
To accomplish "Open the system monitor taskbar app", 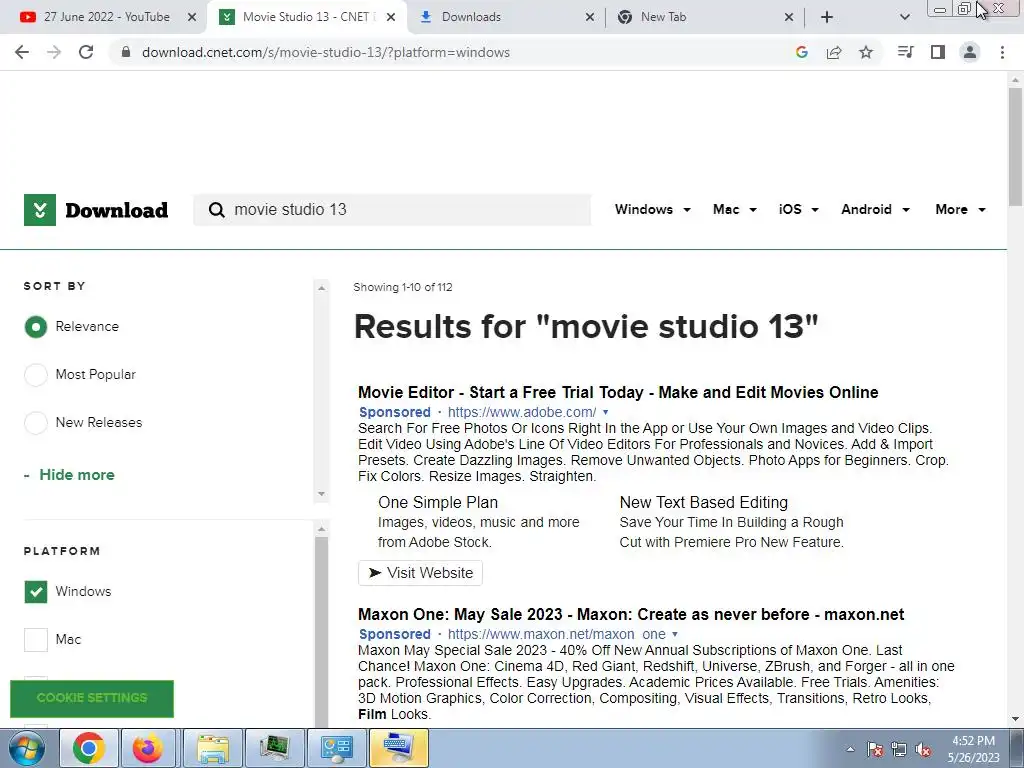I will coord(275,748).
